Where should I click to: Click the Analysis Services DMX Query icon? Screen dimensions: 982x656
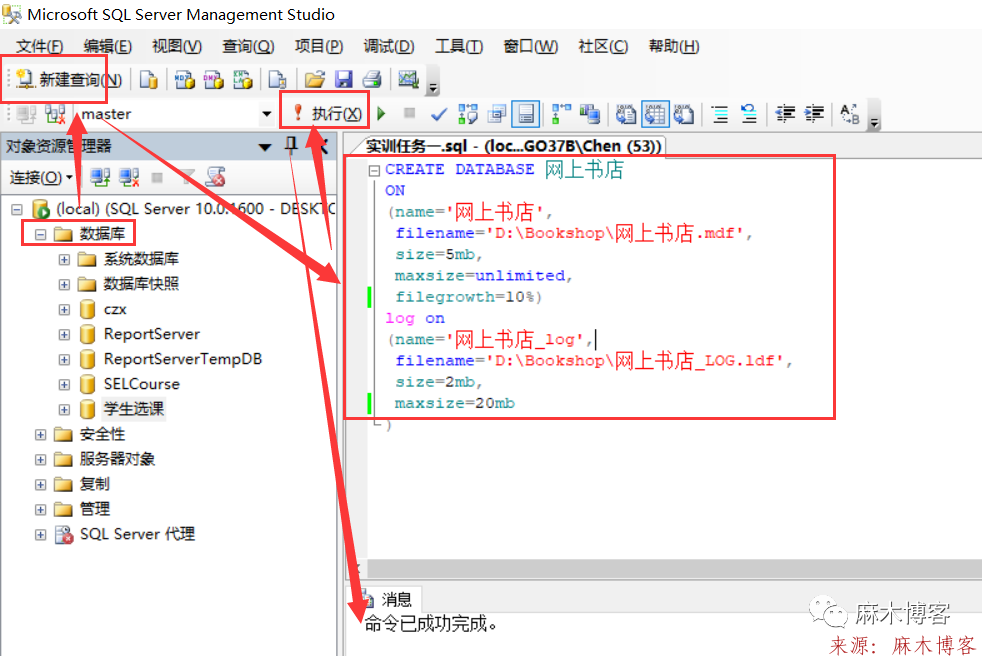click(x=213, y=80)
